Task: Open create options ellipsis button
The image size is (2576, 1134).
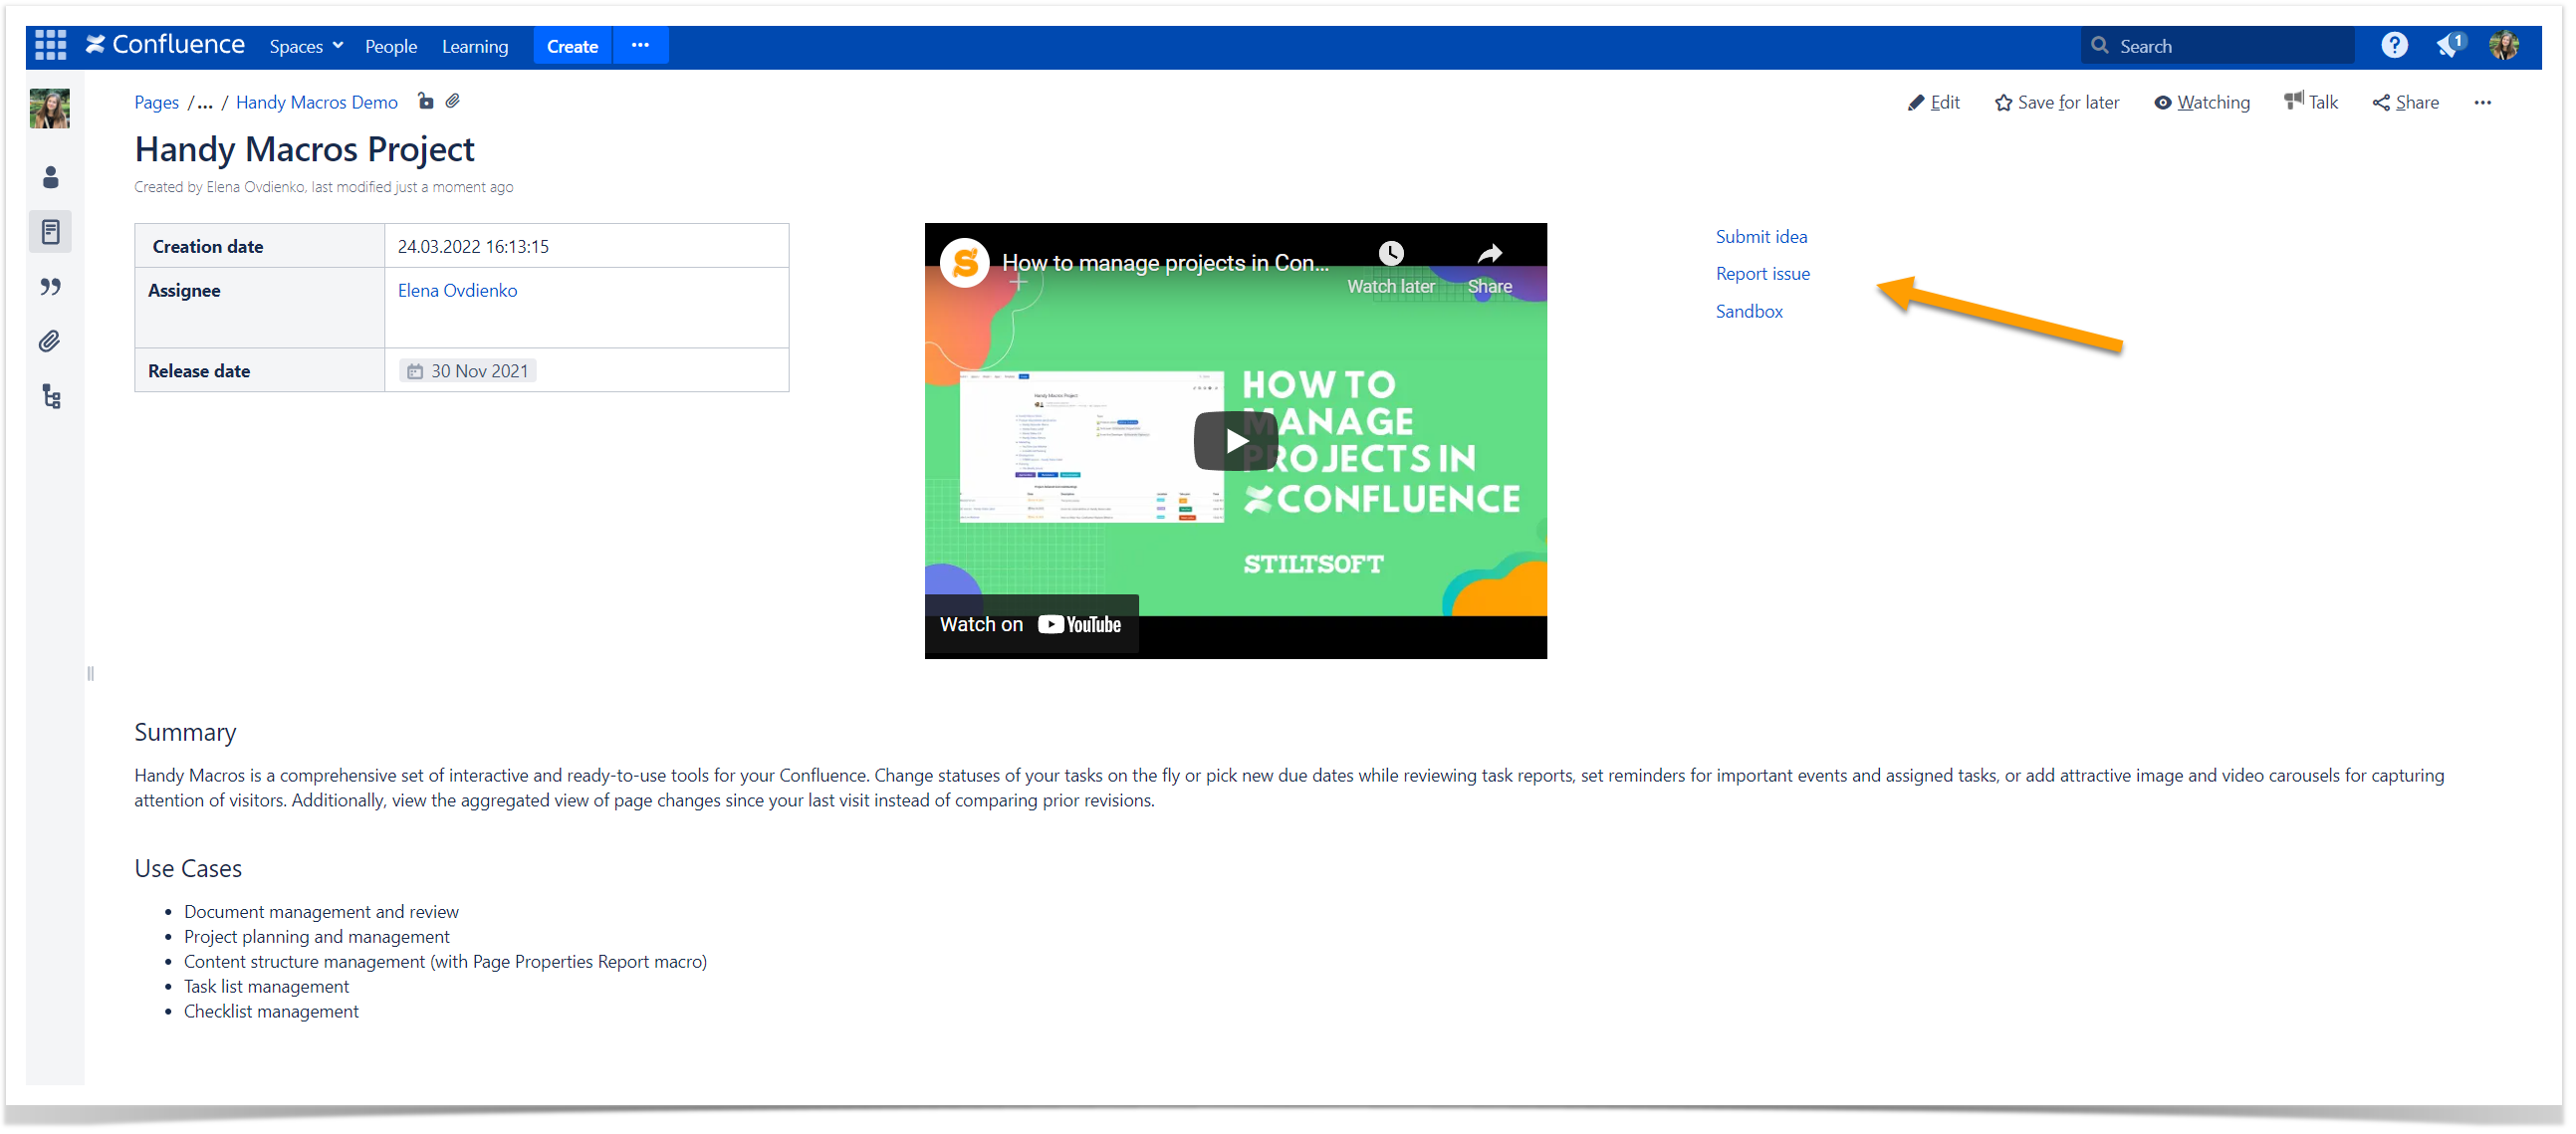Action: [x=641, y=46]
